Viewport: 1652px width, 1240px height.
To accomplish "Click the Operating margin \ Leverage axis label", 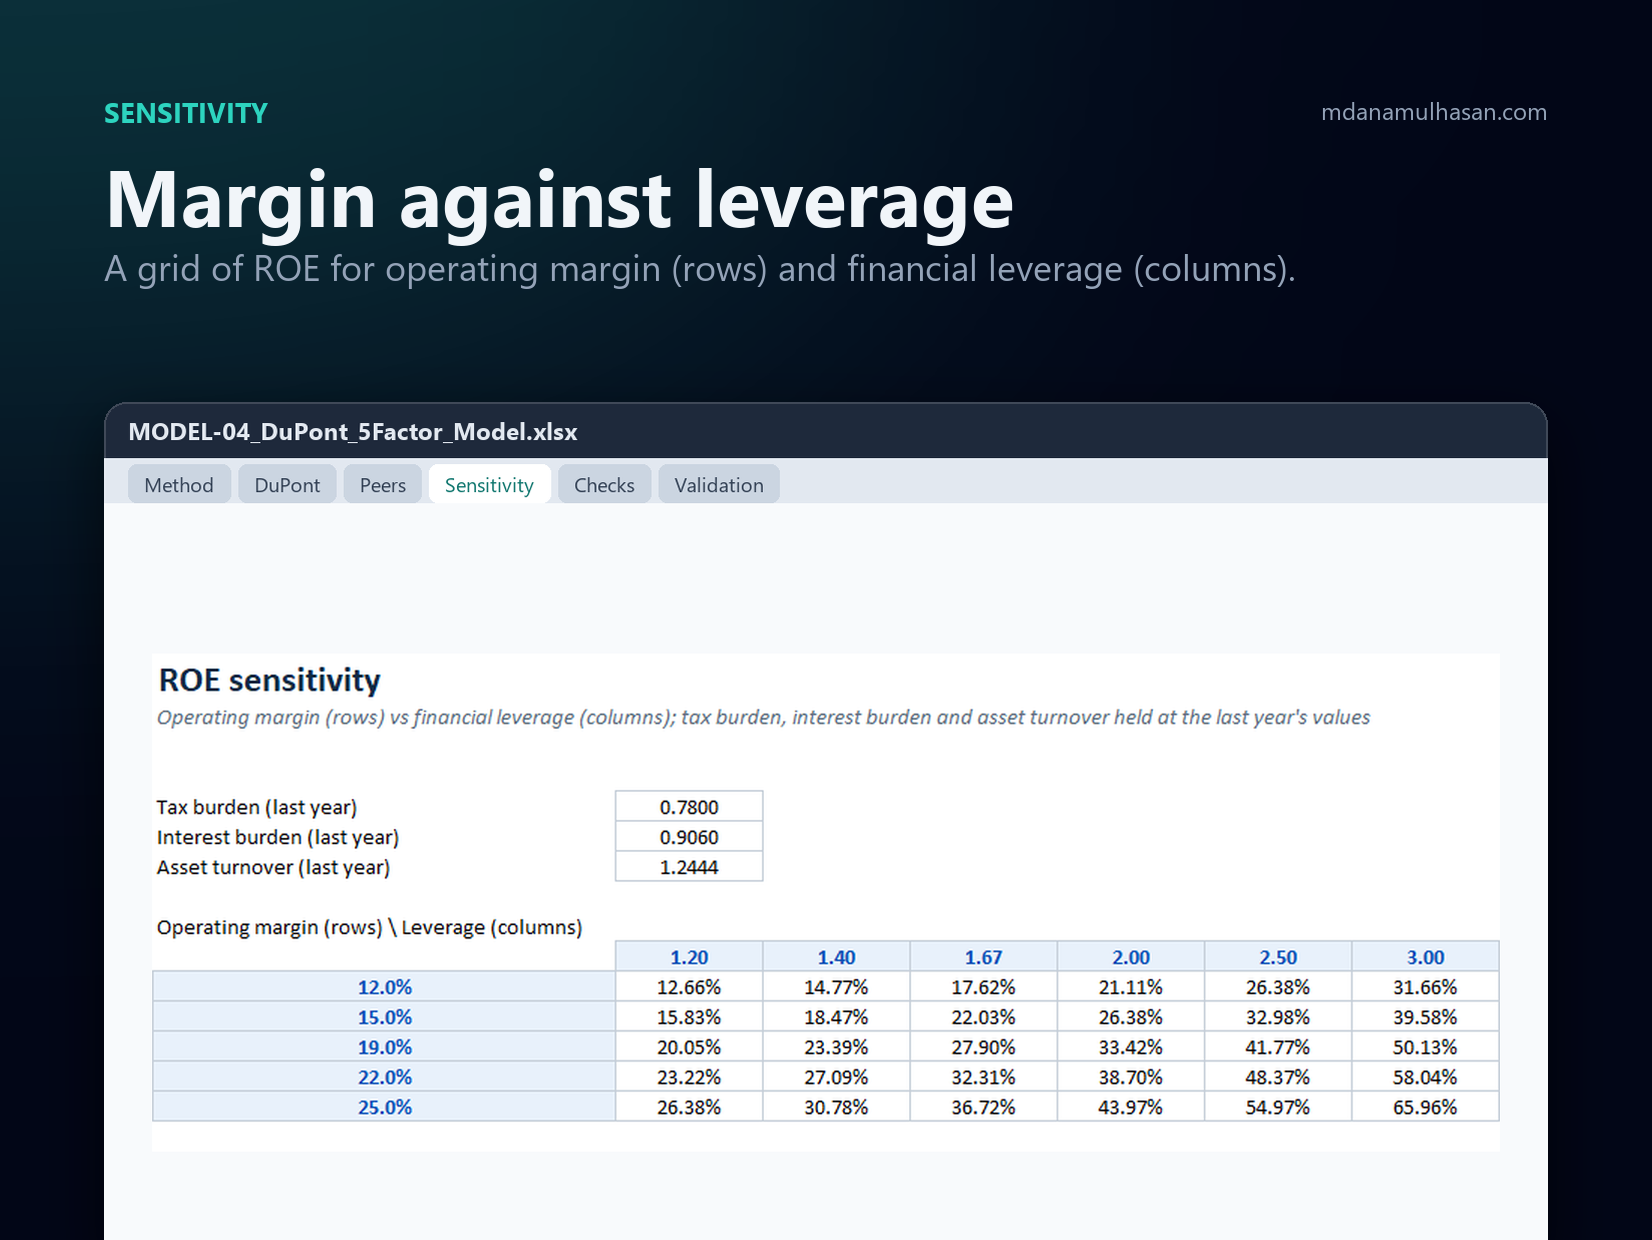I will (x=369, y=927).
